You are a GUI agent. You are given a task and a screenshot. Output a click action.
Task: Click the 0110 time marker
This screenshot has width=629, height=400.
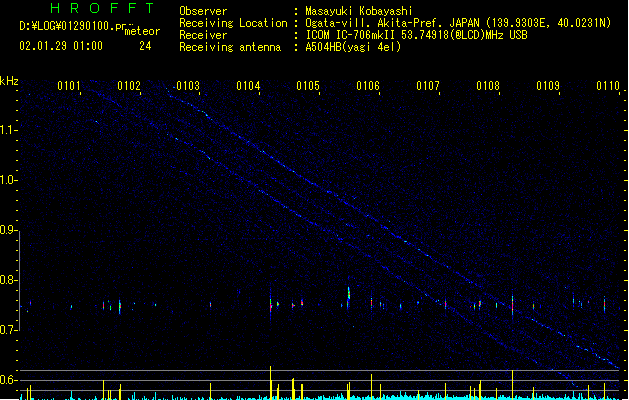pos(608,86)
